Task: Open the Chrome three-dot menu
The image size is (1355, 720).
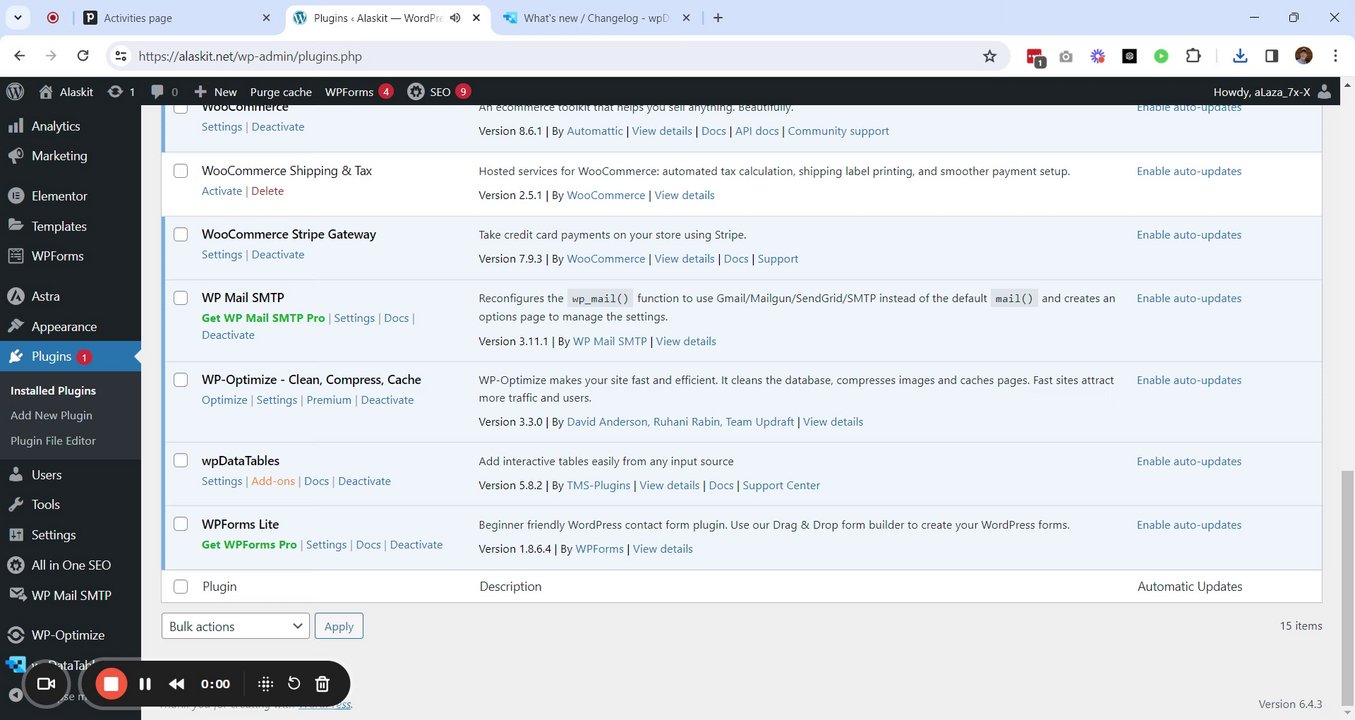Action: point(1335,56)
